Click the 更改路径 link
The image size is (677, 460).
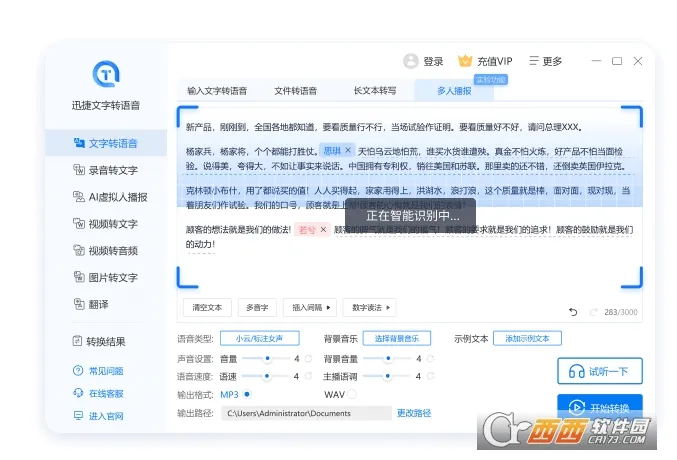414,412
